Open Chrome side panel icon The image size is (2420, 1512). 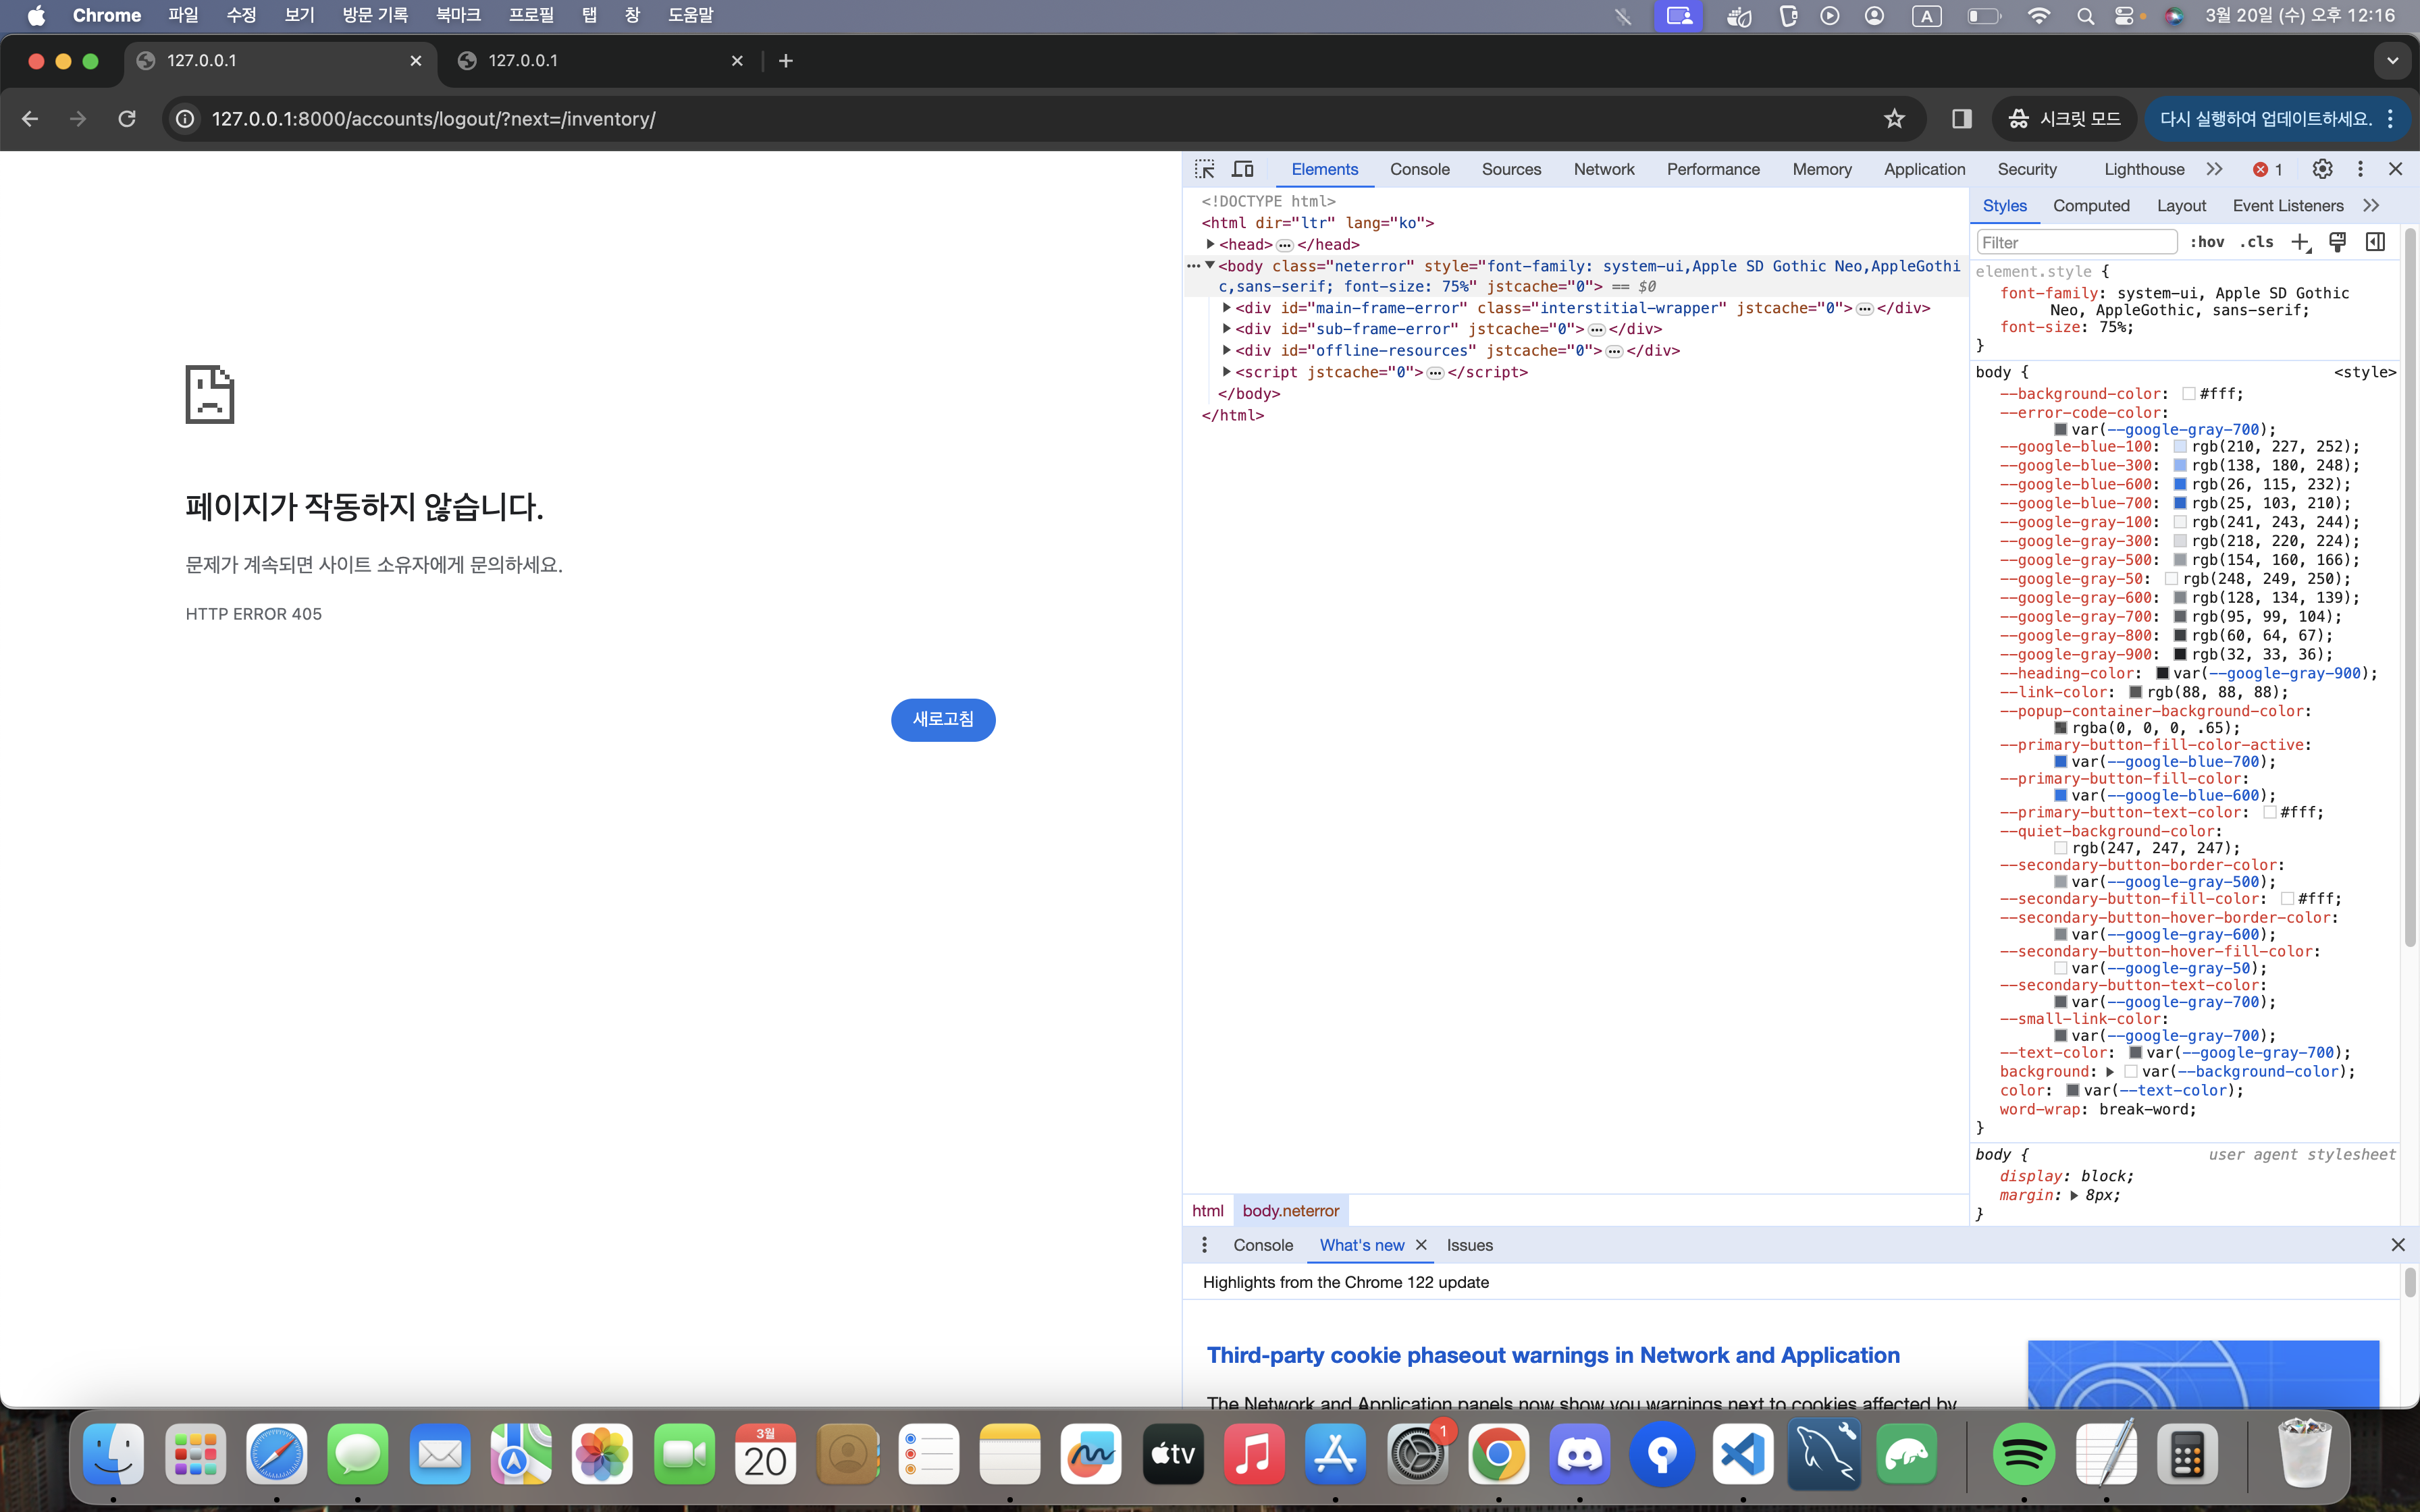click(x=1961, y=119)
